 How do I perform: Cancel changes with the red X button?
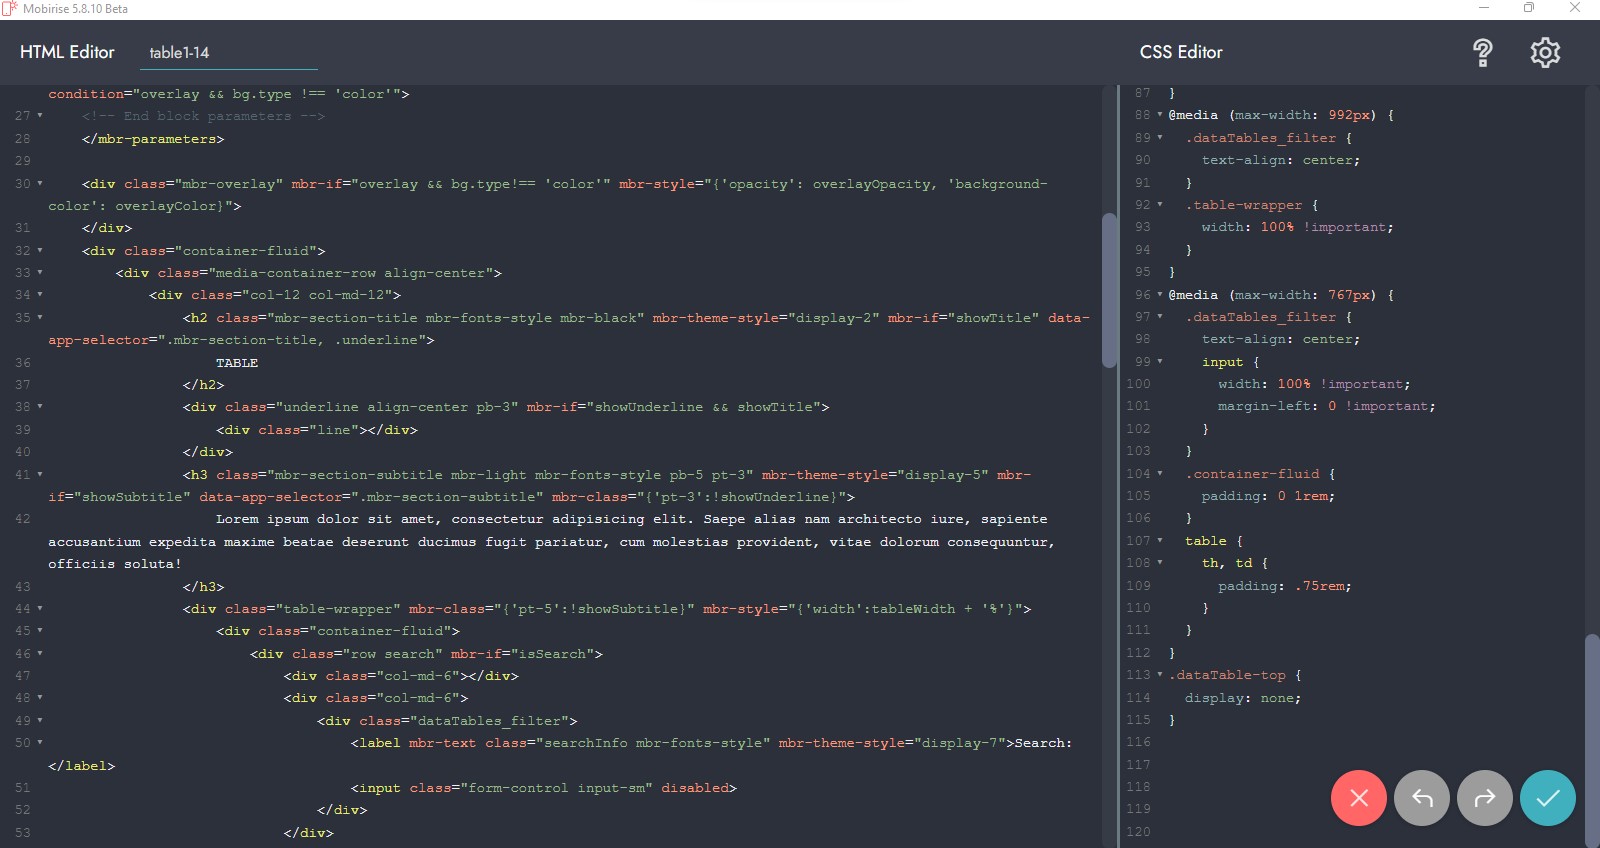[1358, 798]
